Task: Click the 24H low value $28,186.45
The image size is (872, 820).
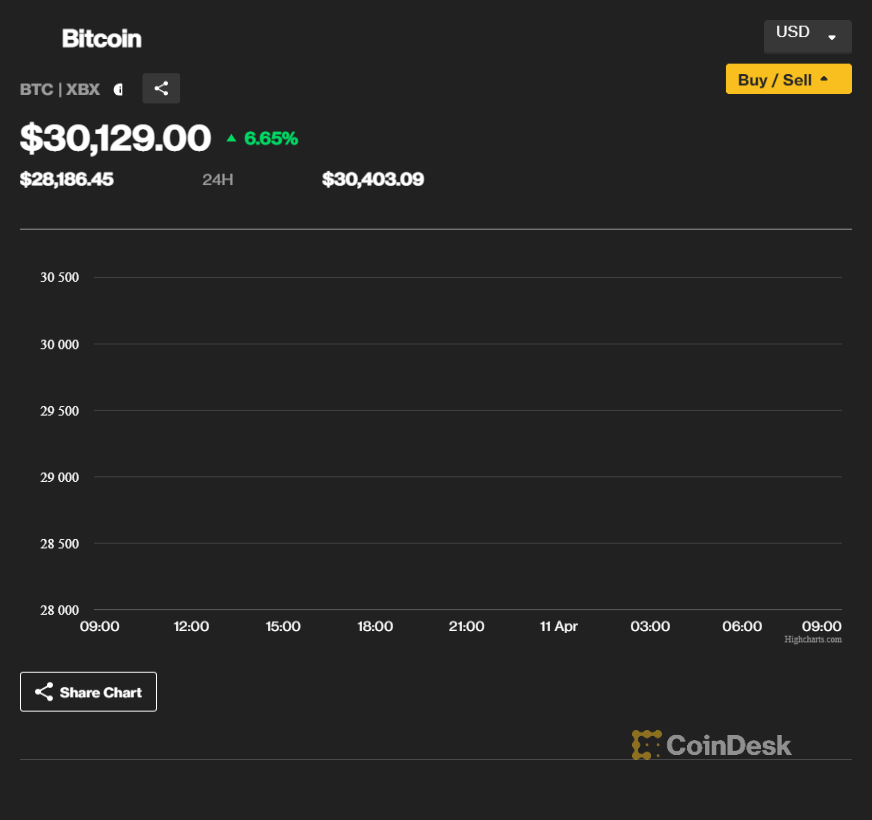Action: [67, 179]
